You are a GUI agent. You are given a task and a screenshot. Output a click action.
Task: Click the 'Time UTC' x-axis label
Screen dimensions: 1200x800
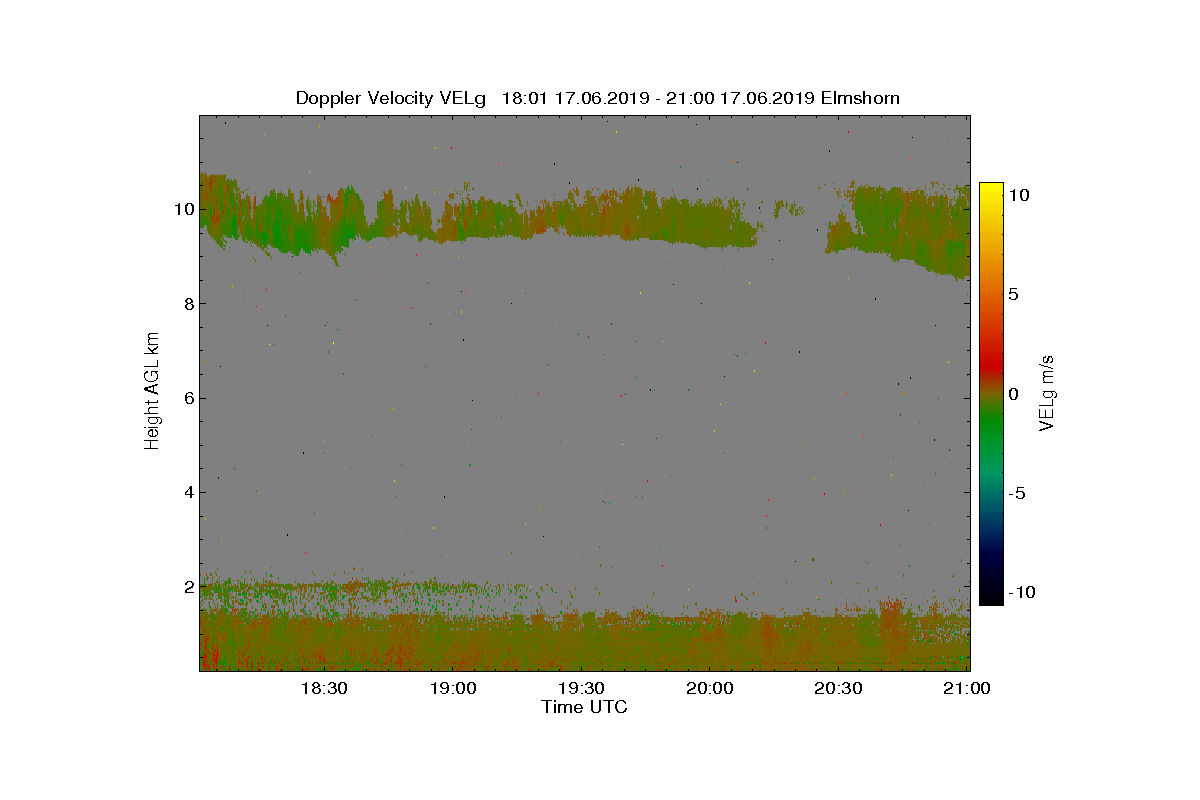pyautogui.click(x=584, y=707)
